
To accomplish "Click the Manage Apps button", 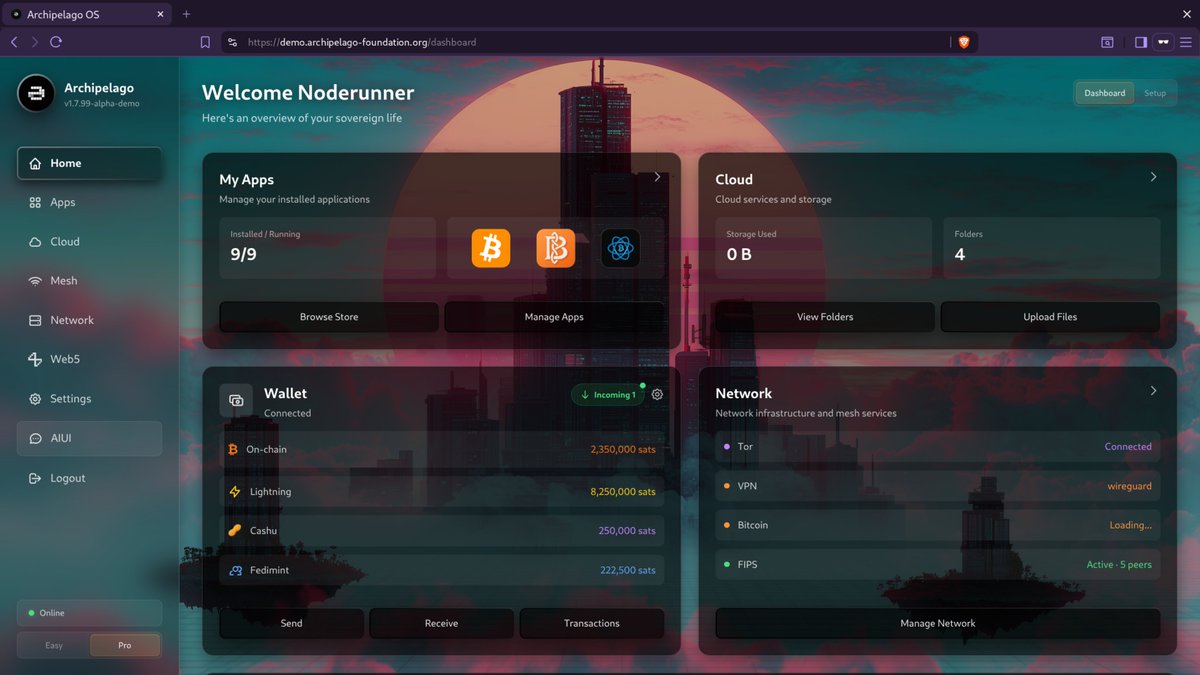I will (554, 317).
